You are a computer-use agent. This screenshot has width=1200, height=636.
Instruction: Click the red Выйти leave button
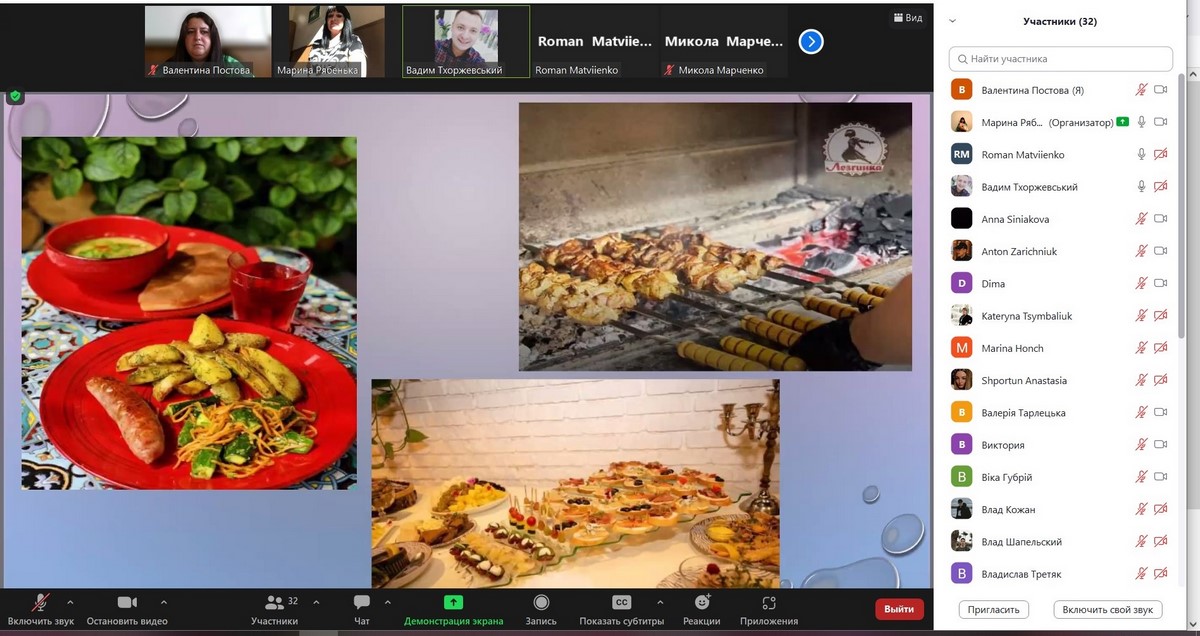point(899,609)
